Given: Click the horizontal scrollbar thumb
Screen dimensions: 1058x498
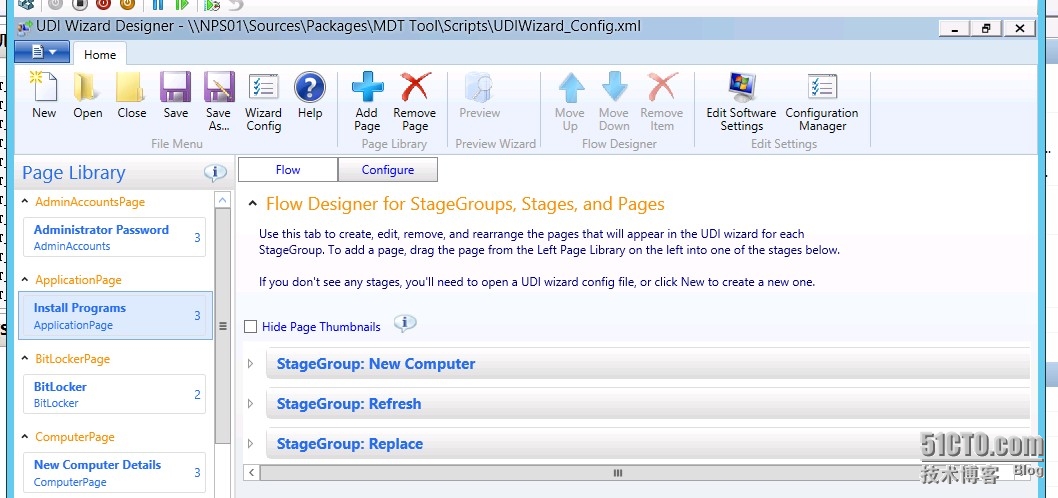Looking at the screenshot, I should [617, 473].
